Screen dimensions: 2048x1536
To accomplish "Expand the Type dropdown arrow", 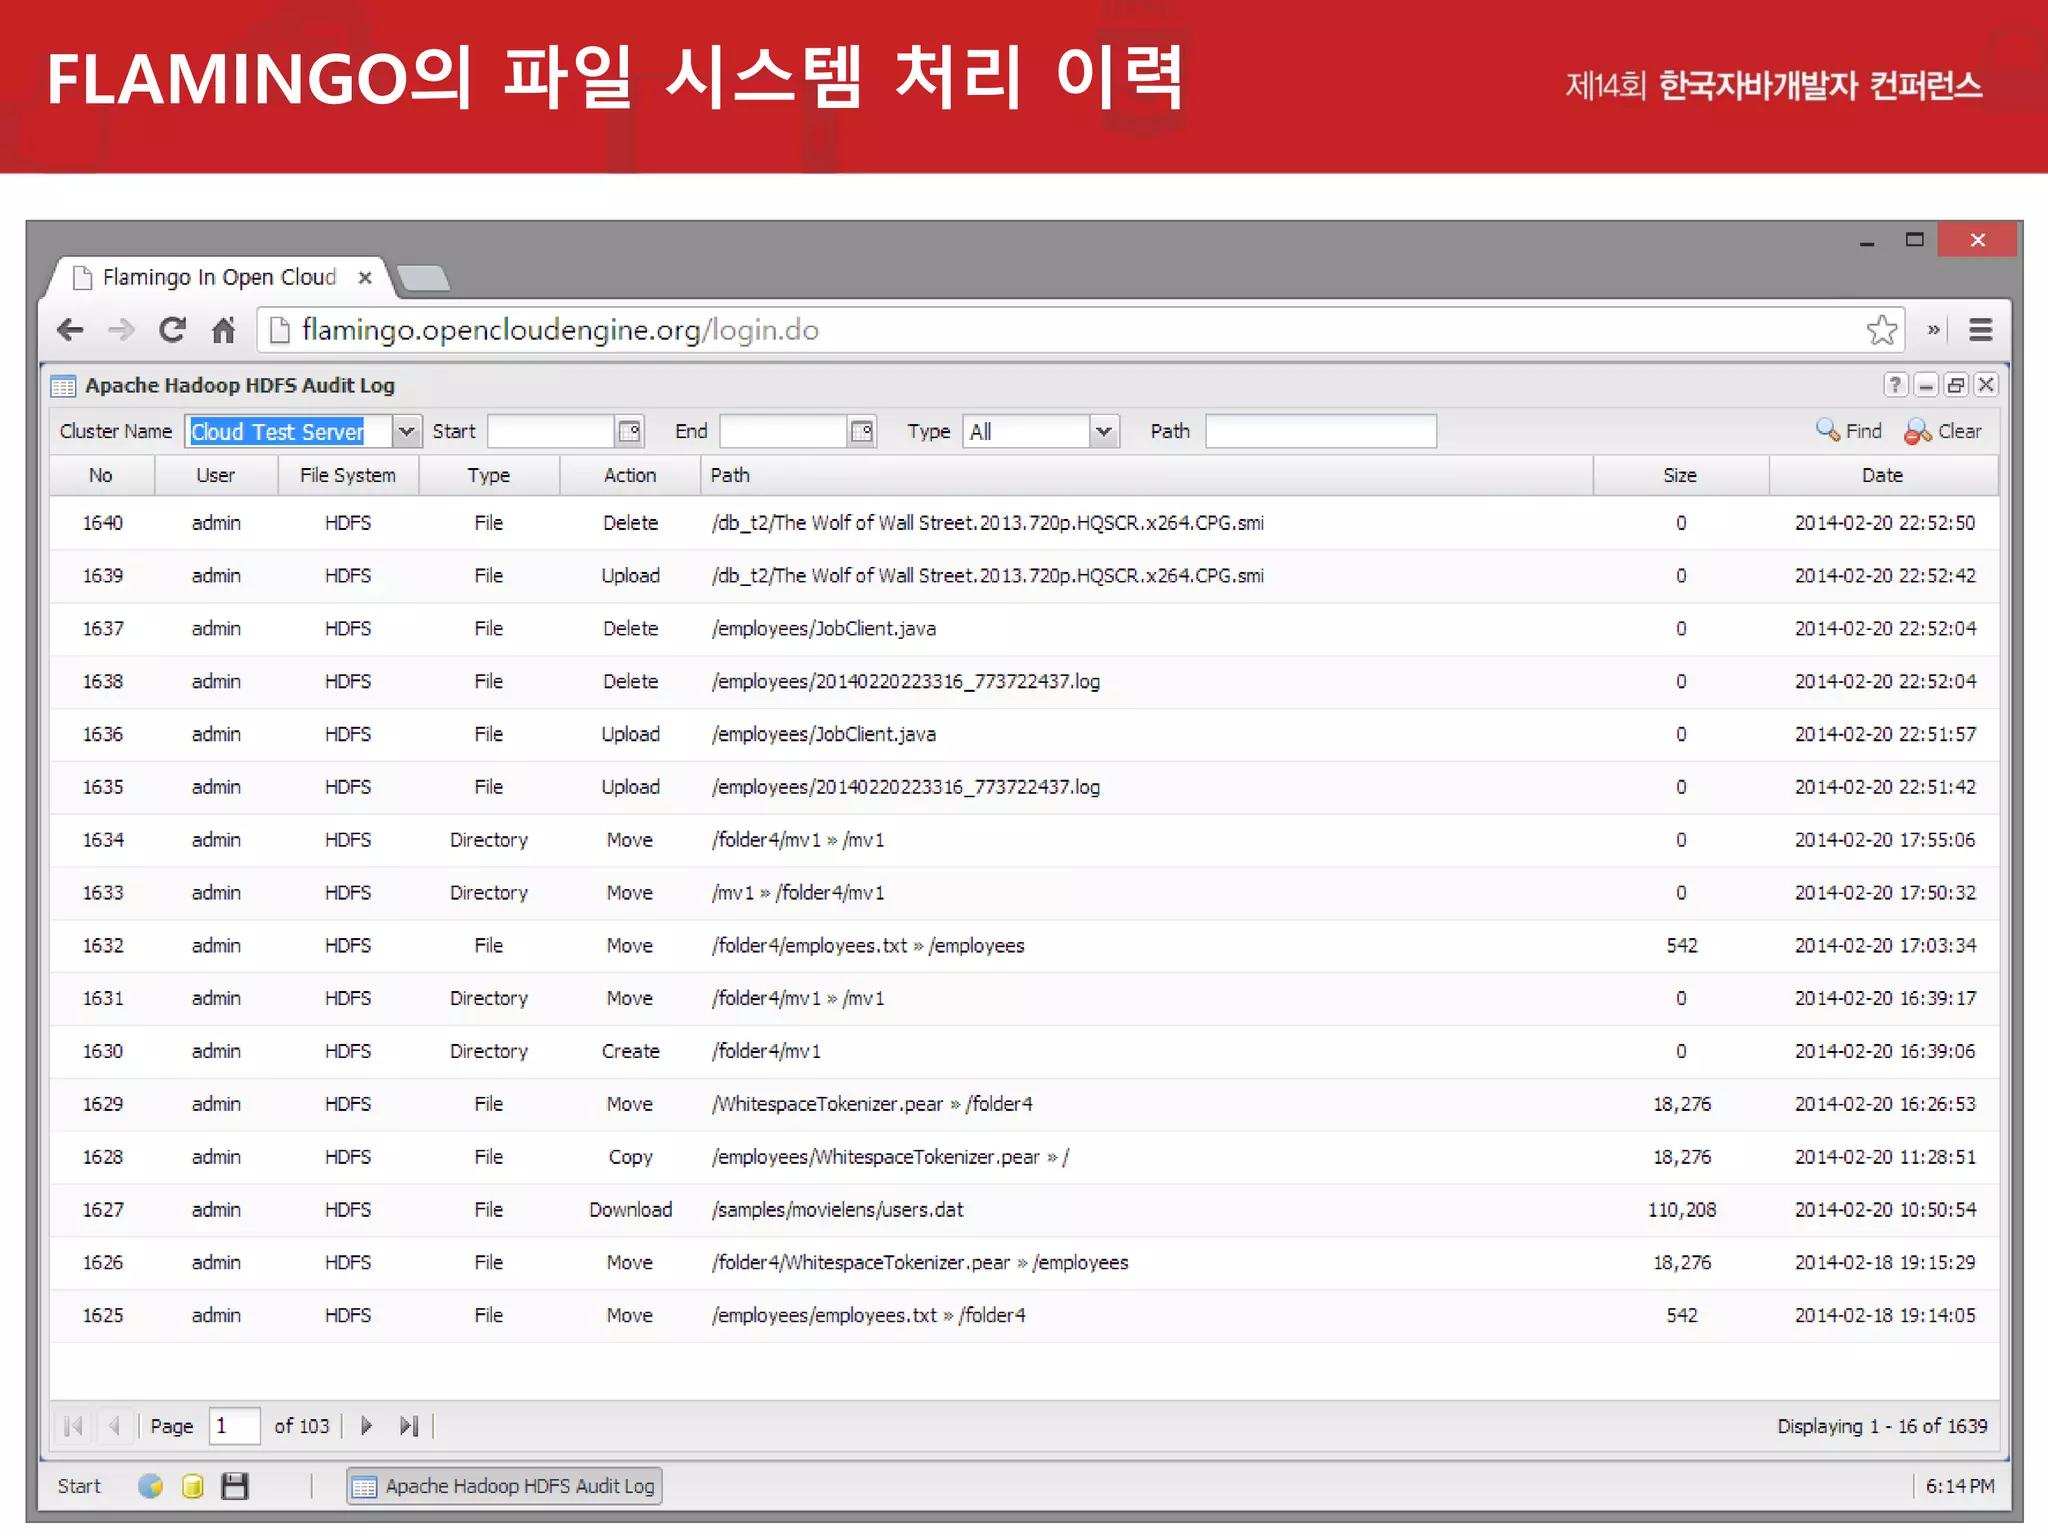I will point(1104,432).
